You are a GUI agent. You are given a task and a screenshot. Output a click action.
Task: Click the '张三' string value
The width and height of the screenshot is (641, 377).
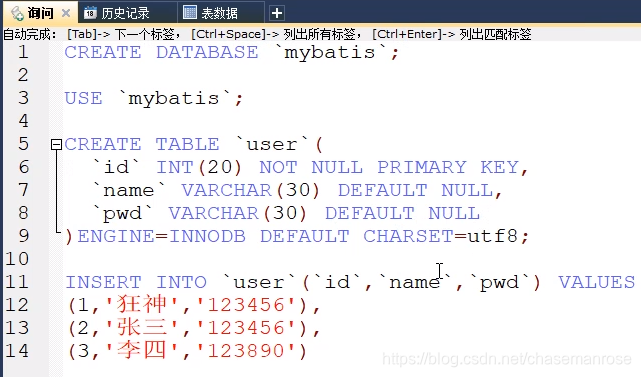[141, 328]
